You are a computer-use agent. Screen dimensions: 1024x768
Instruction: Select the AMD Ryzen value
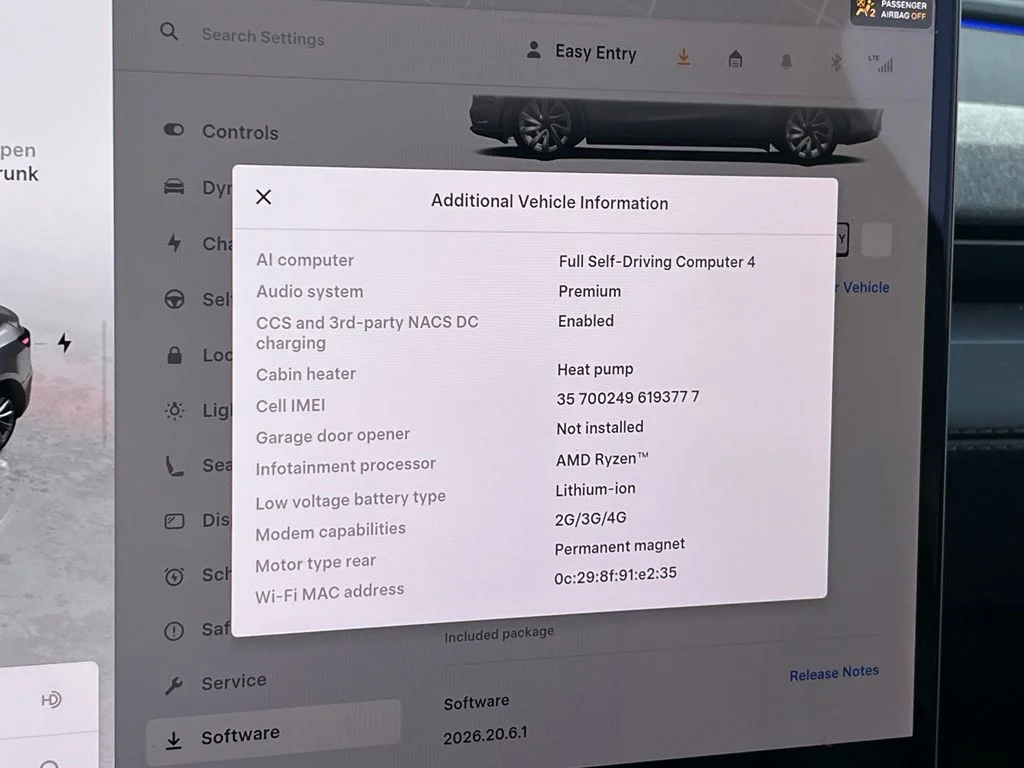pyautogui.click(x=601, y=459)
